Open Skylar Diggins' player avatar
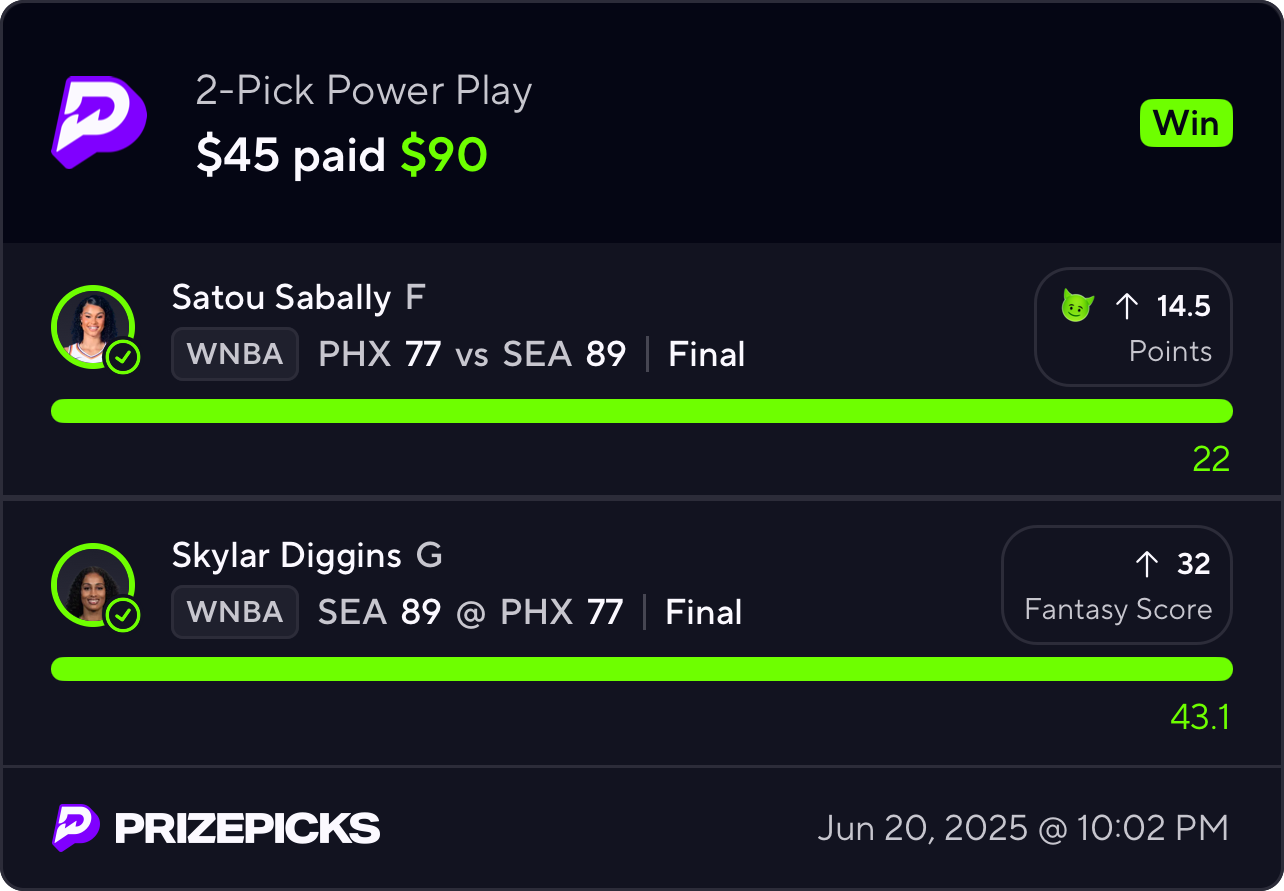1284x891 pixels. point(93,585)
